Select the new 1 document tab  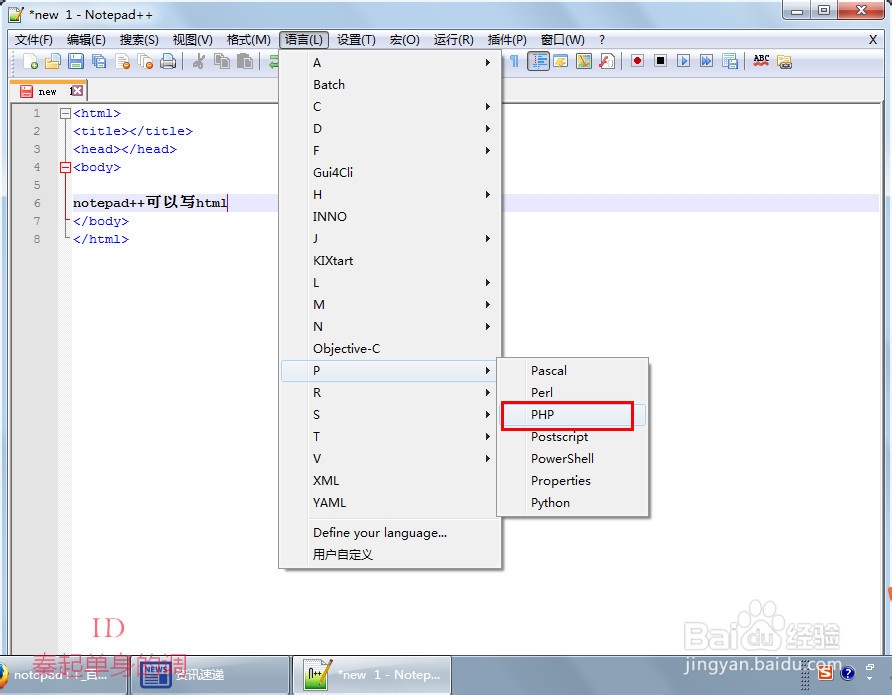pyautogui.click(x=48, y=91)
